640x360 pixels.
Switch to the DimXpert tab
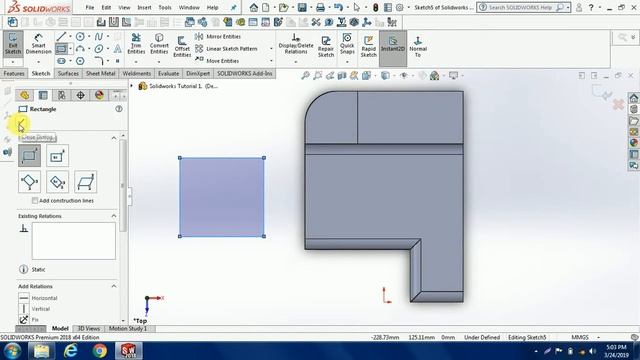click(x=198, y=73)
